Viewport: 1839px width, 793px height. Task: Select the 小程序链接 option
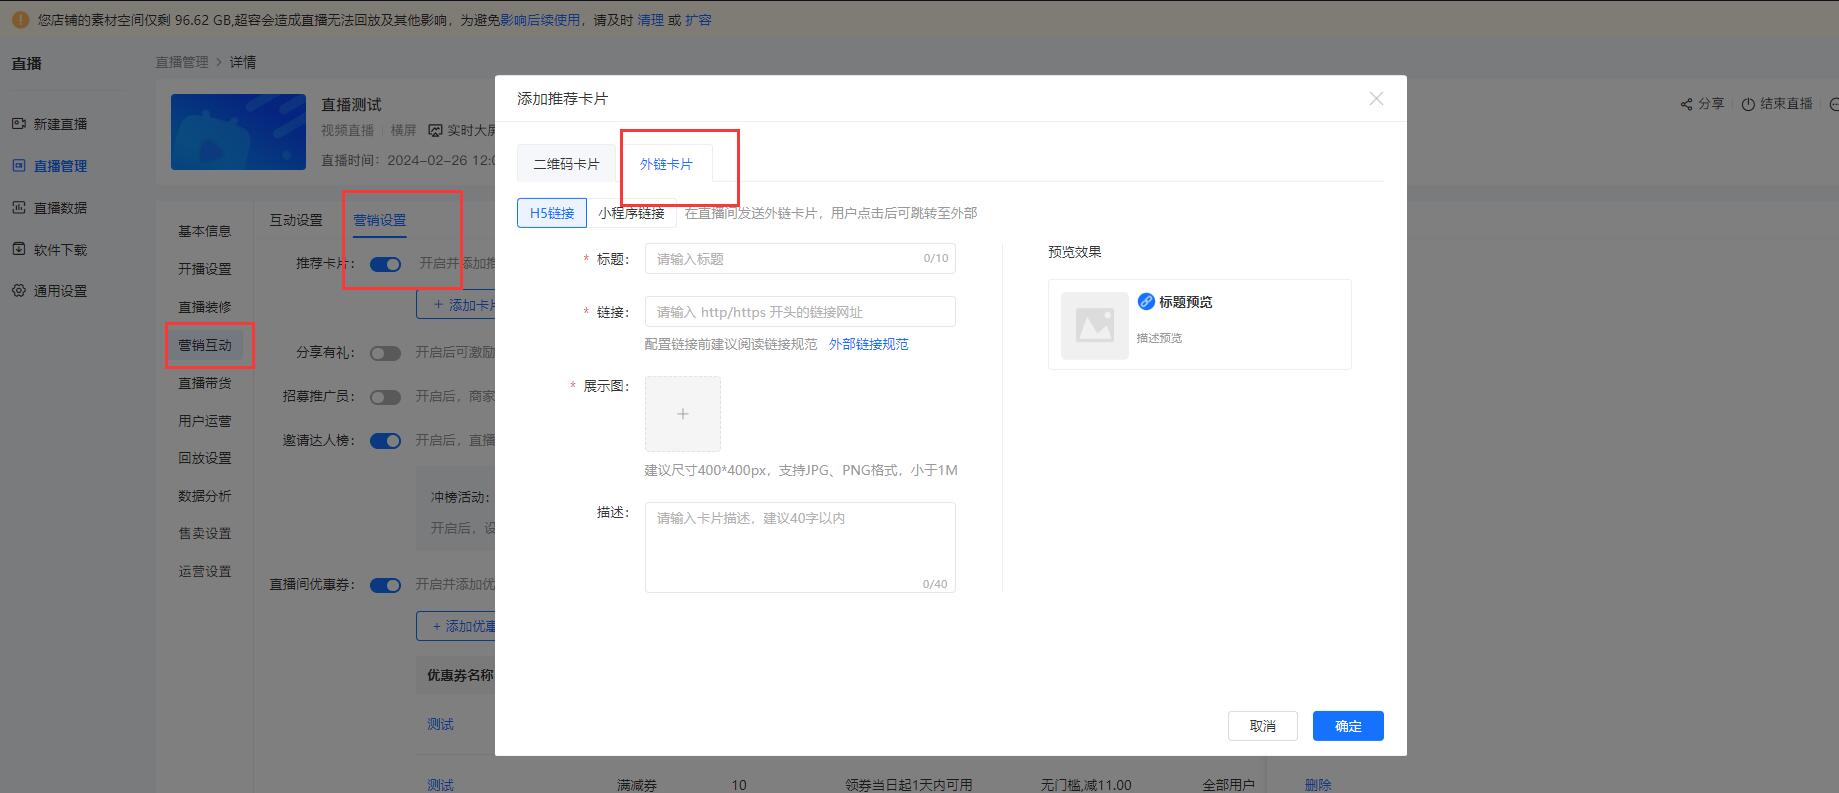tap(631, 213)
